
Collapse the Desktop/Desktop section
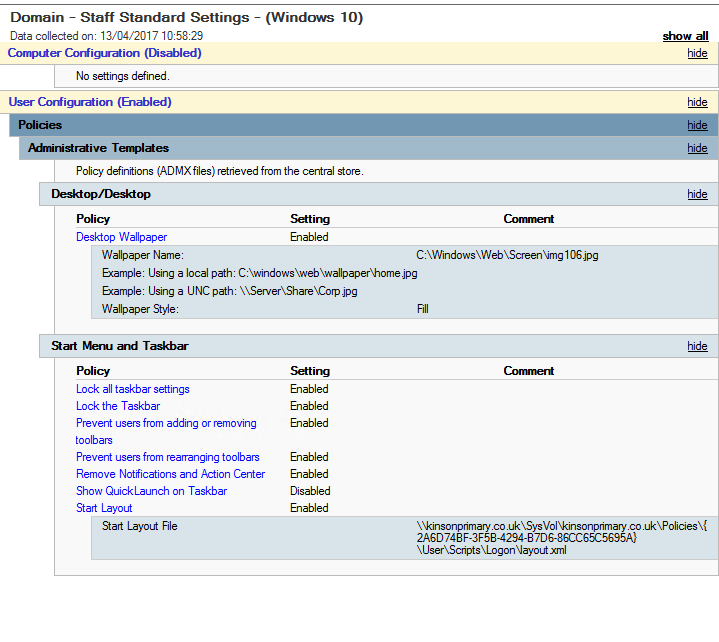[x=697, y=194]
